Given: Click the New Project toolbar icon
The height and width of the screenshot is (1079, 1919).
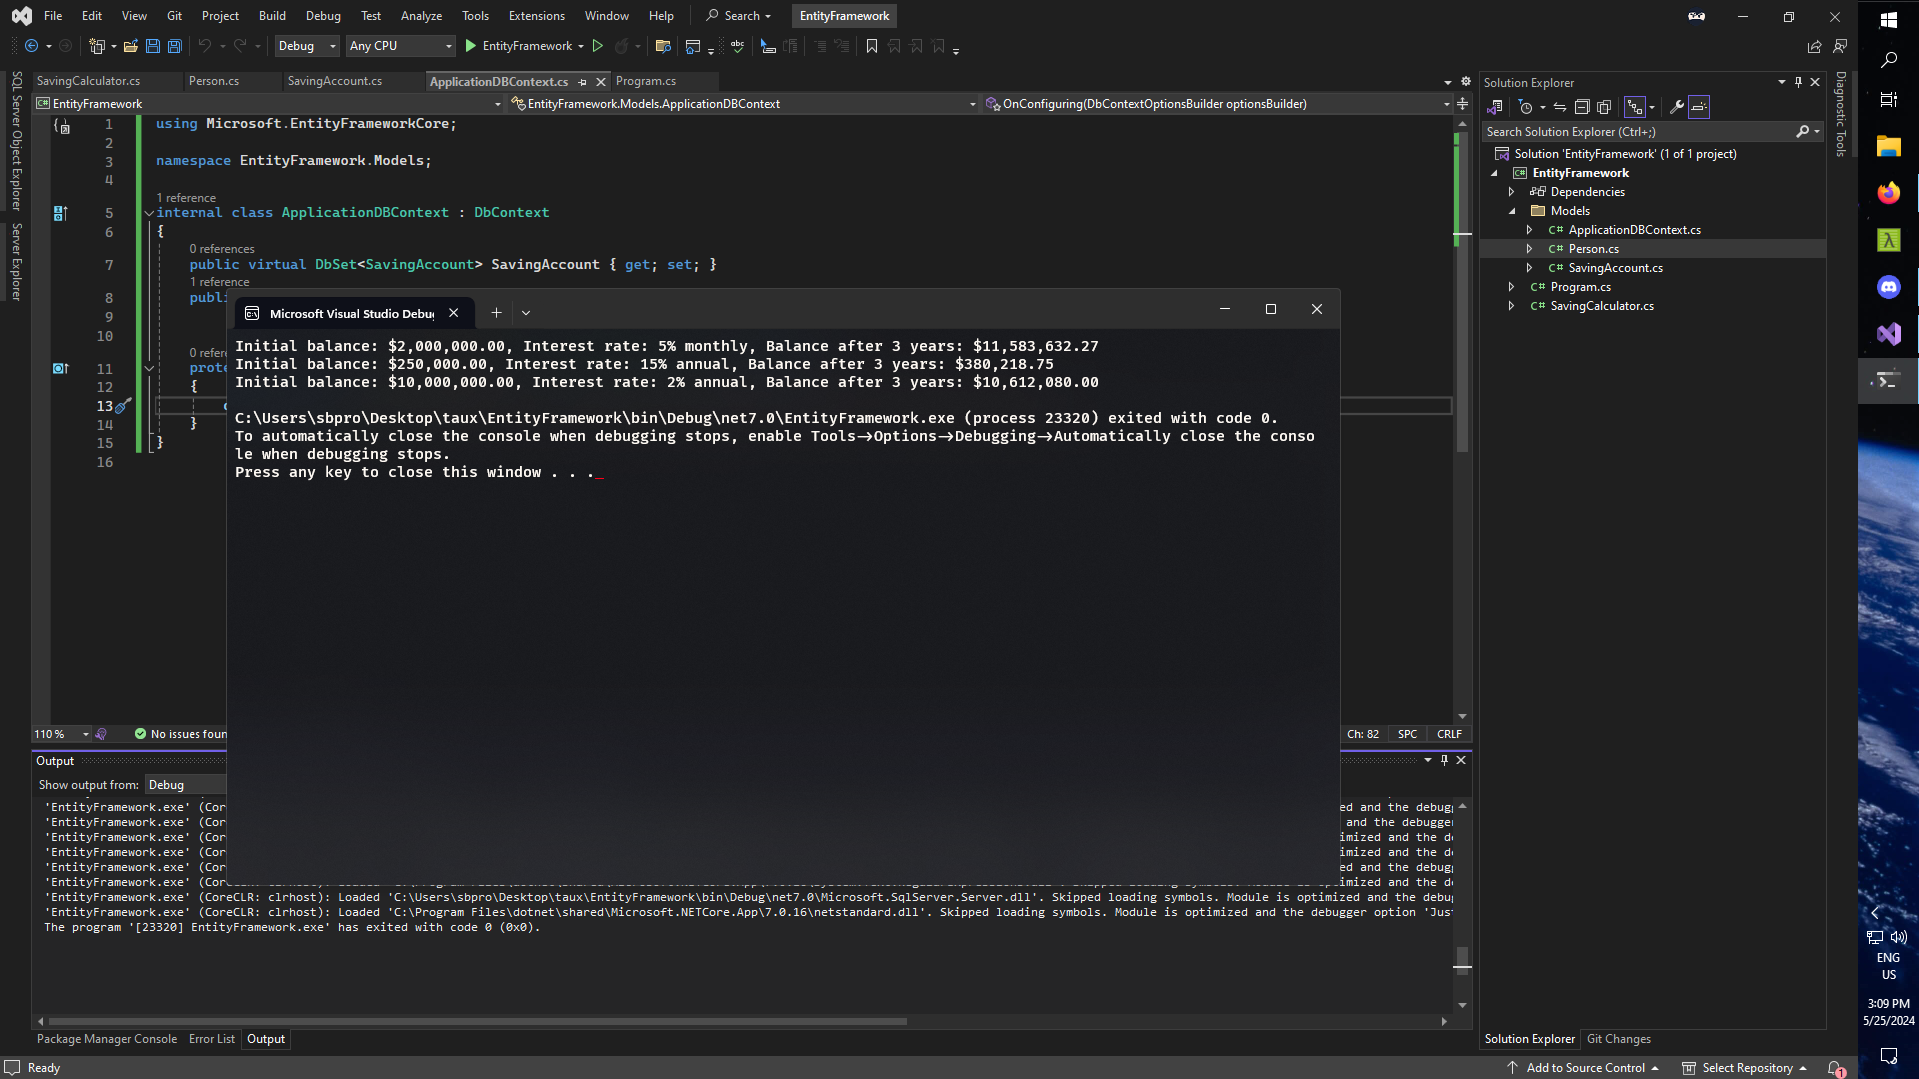Looking at the screenshot, I should click(x=97, y=46).
